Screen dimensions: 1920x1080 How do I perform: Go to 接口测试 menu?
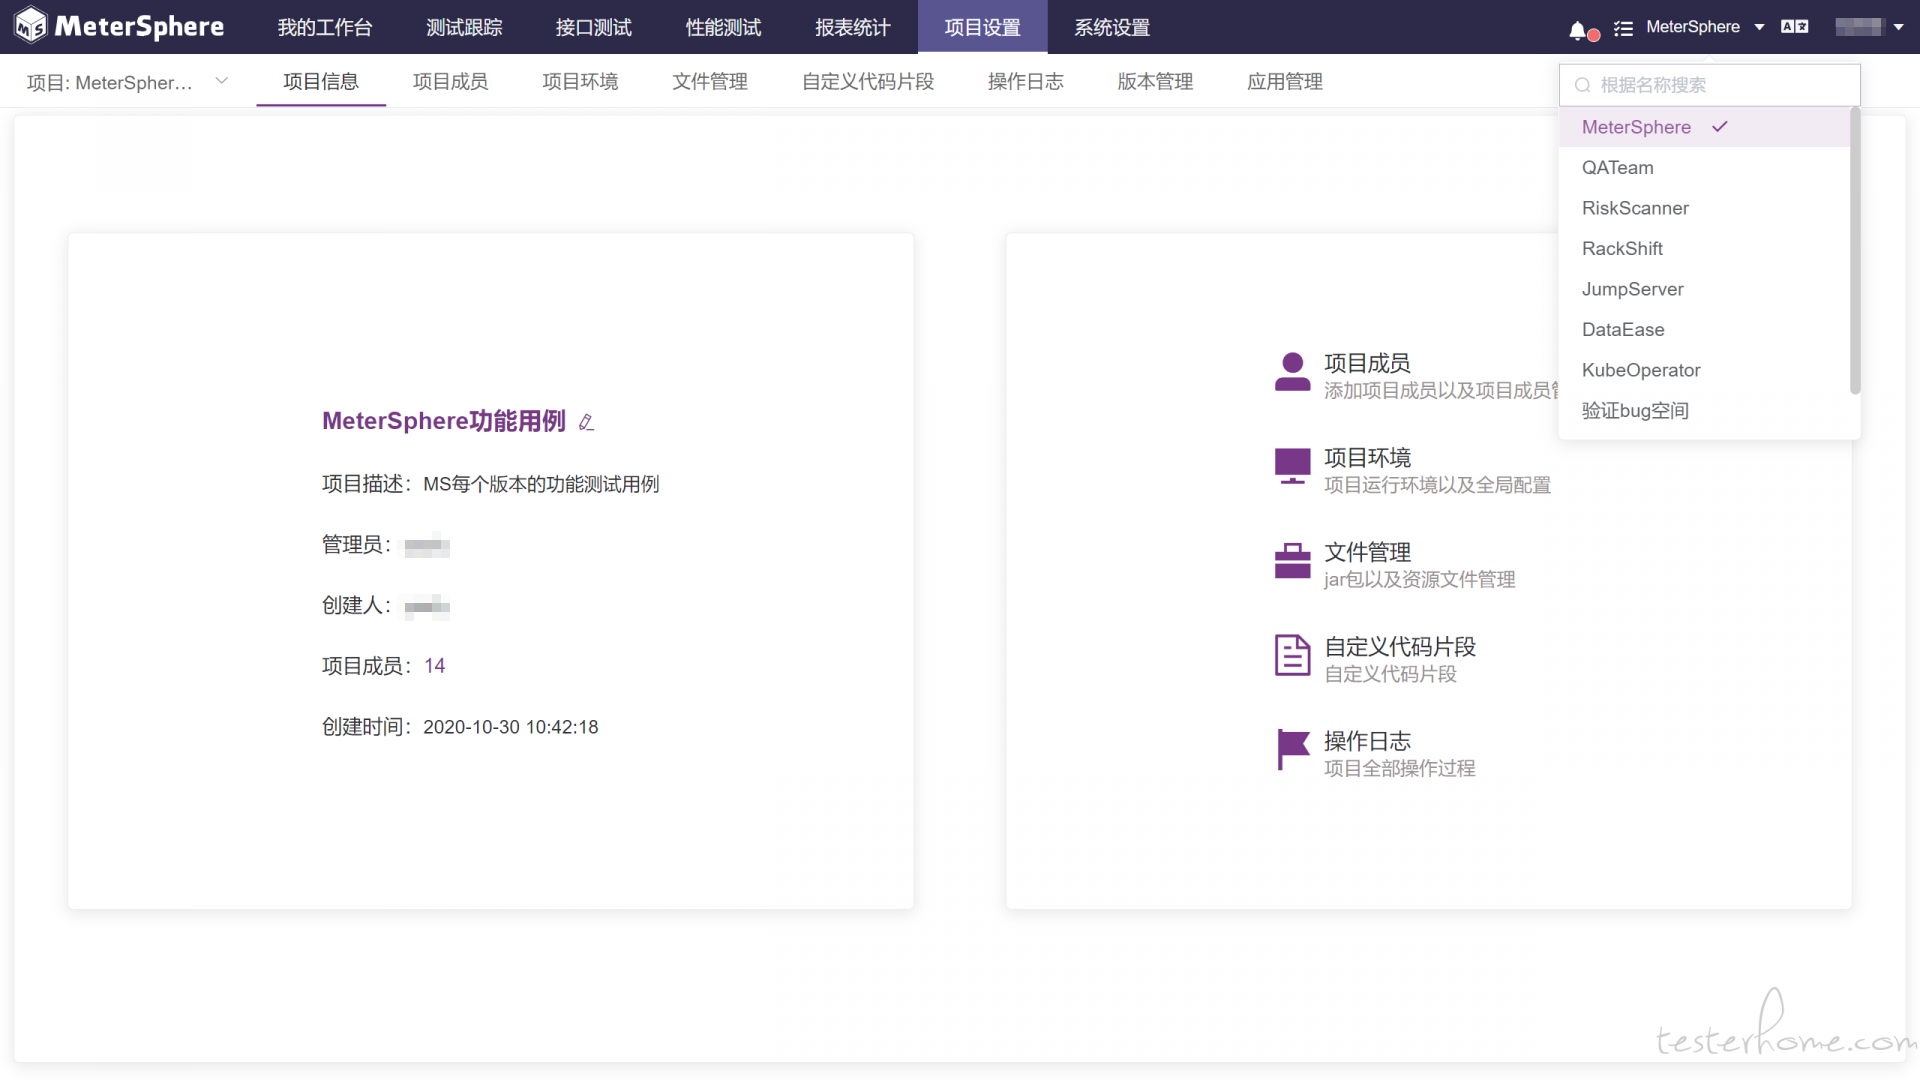[594, 27]
